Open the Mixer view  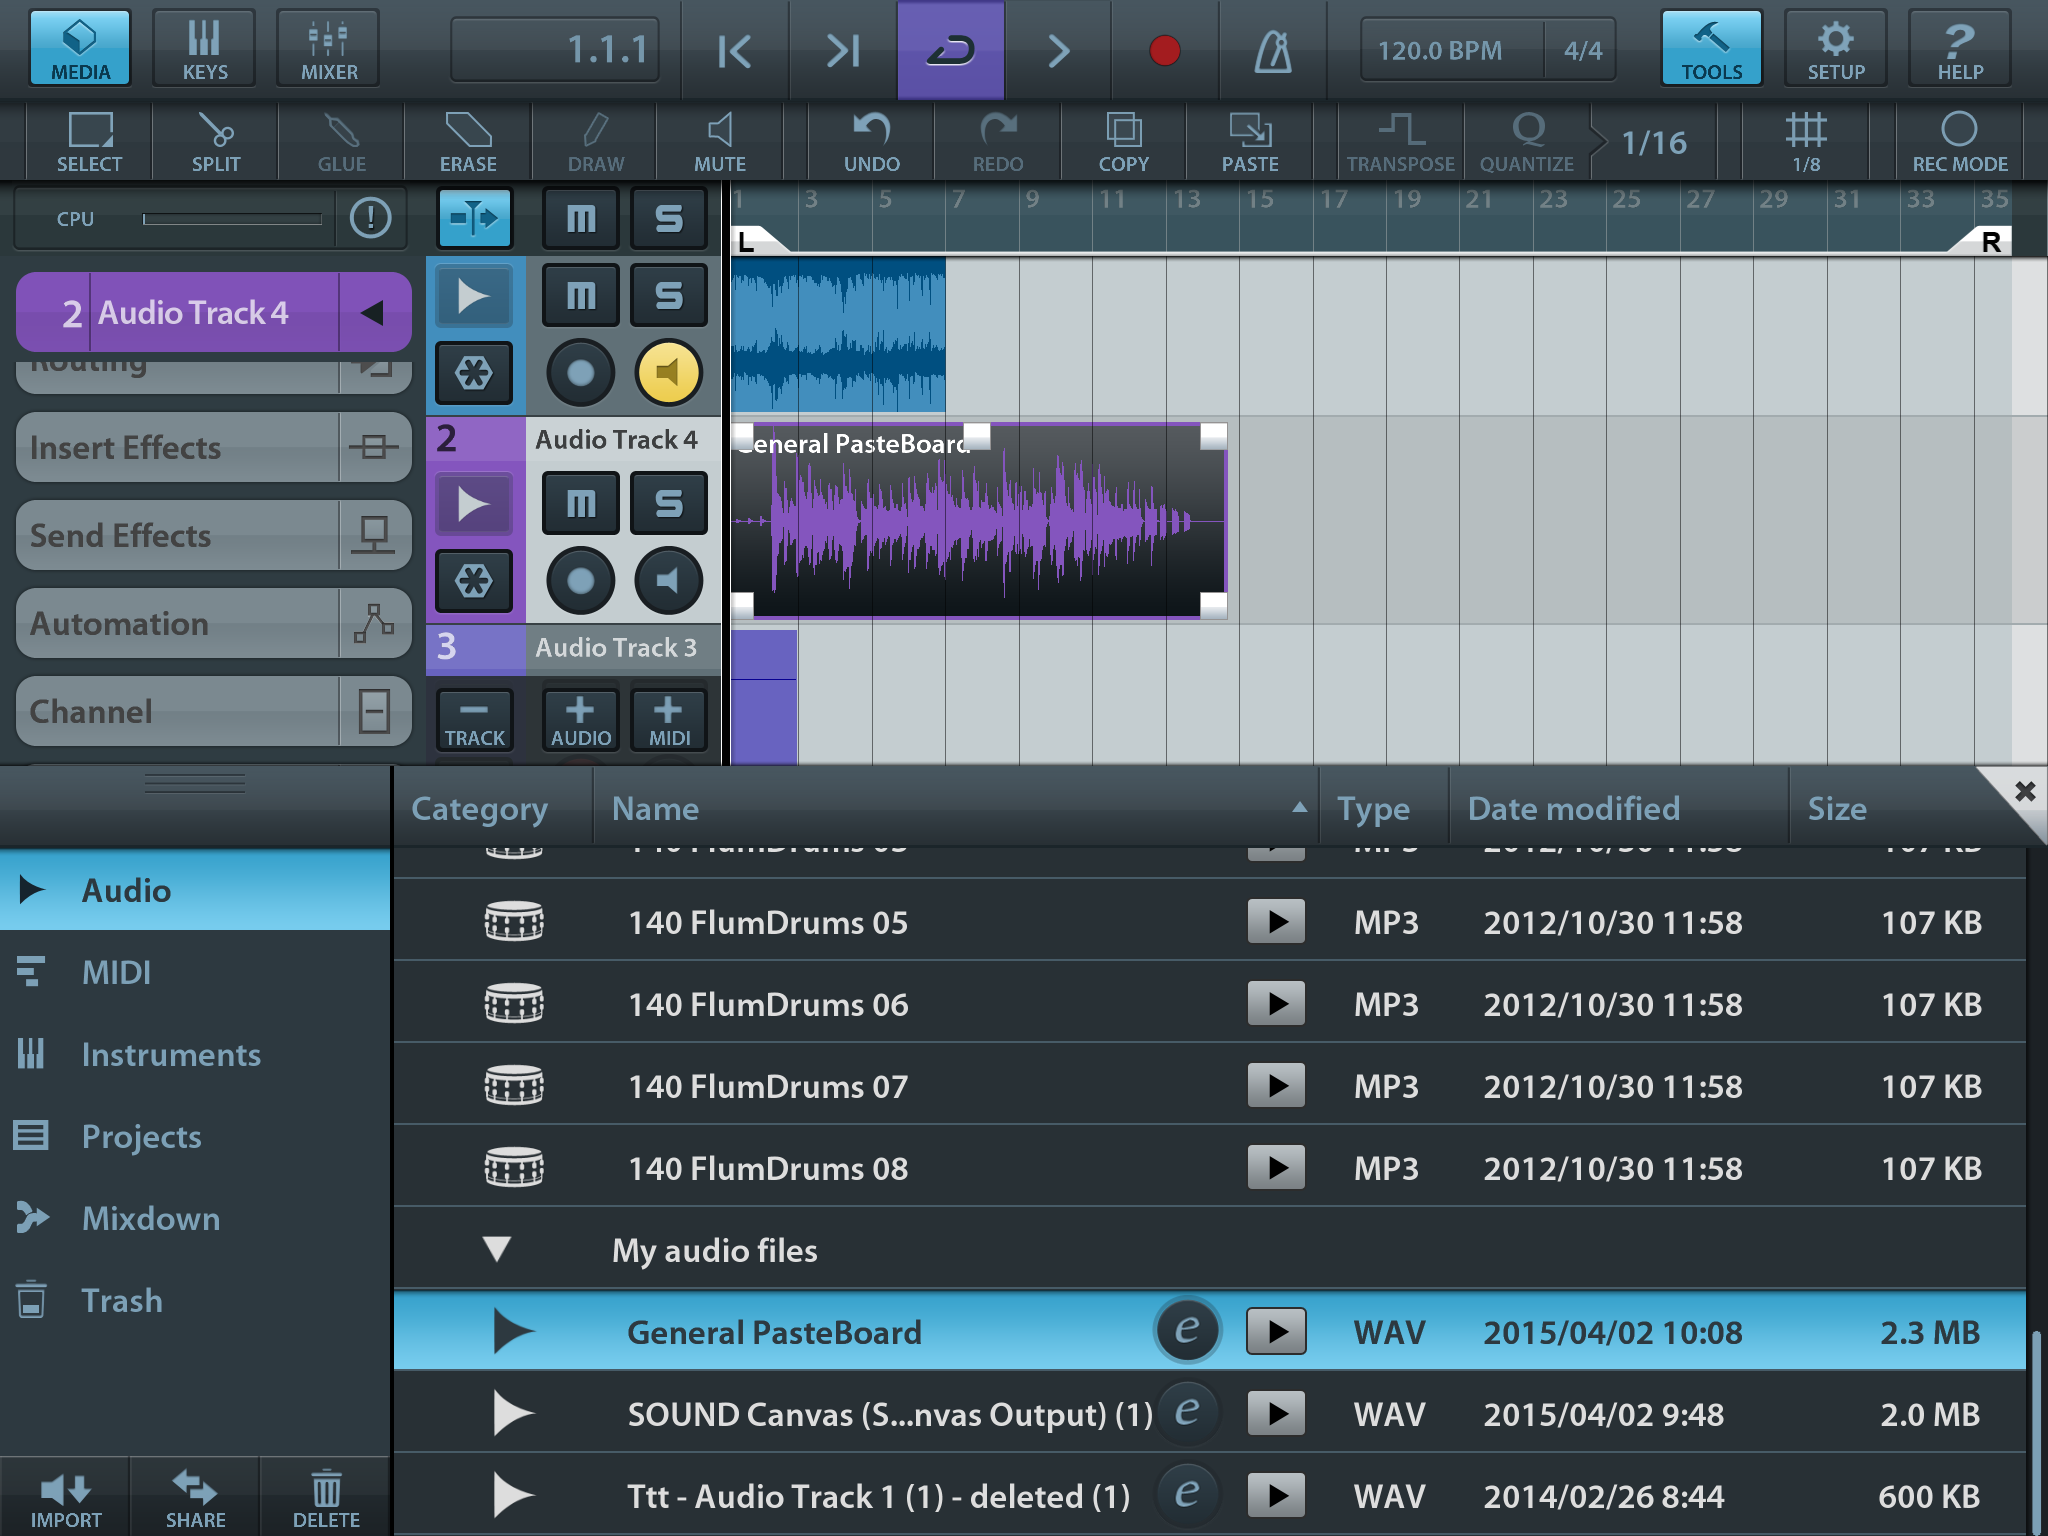[x=329, y=48]
